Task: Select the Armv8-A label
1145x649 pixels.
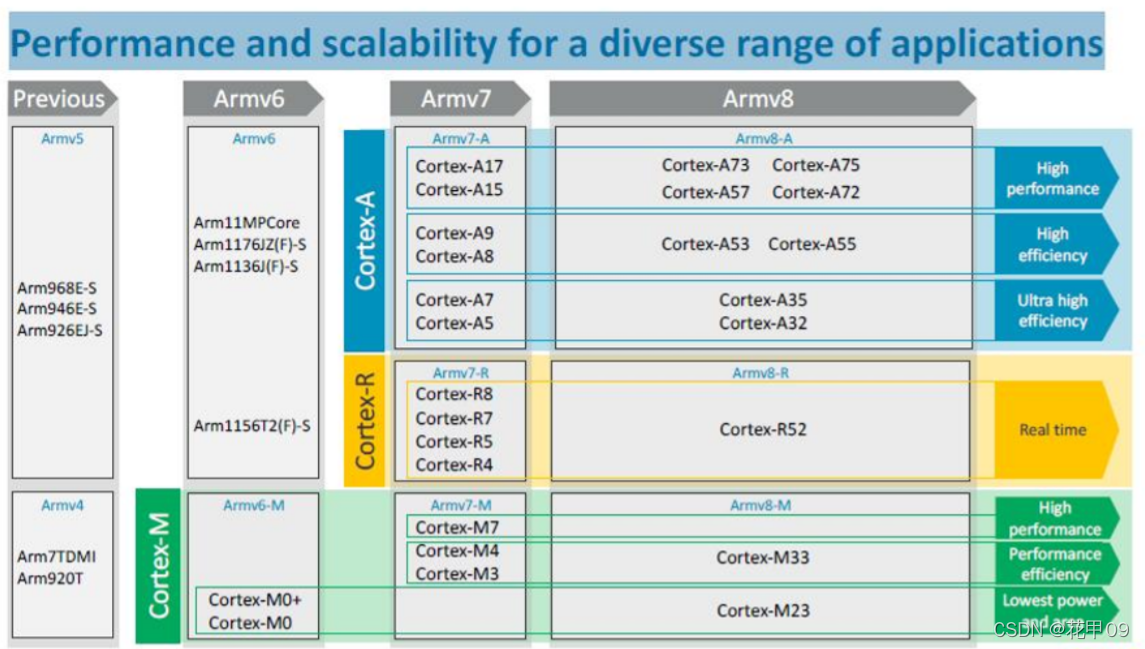Action: point(764,139)
